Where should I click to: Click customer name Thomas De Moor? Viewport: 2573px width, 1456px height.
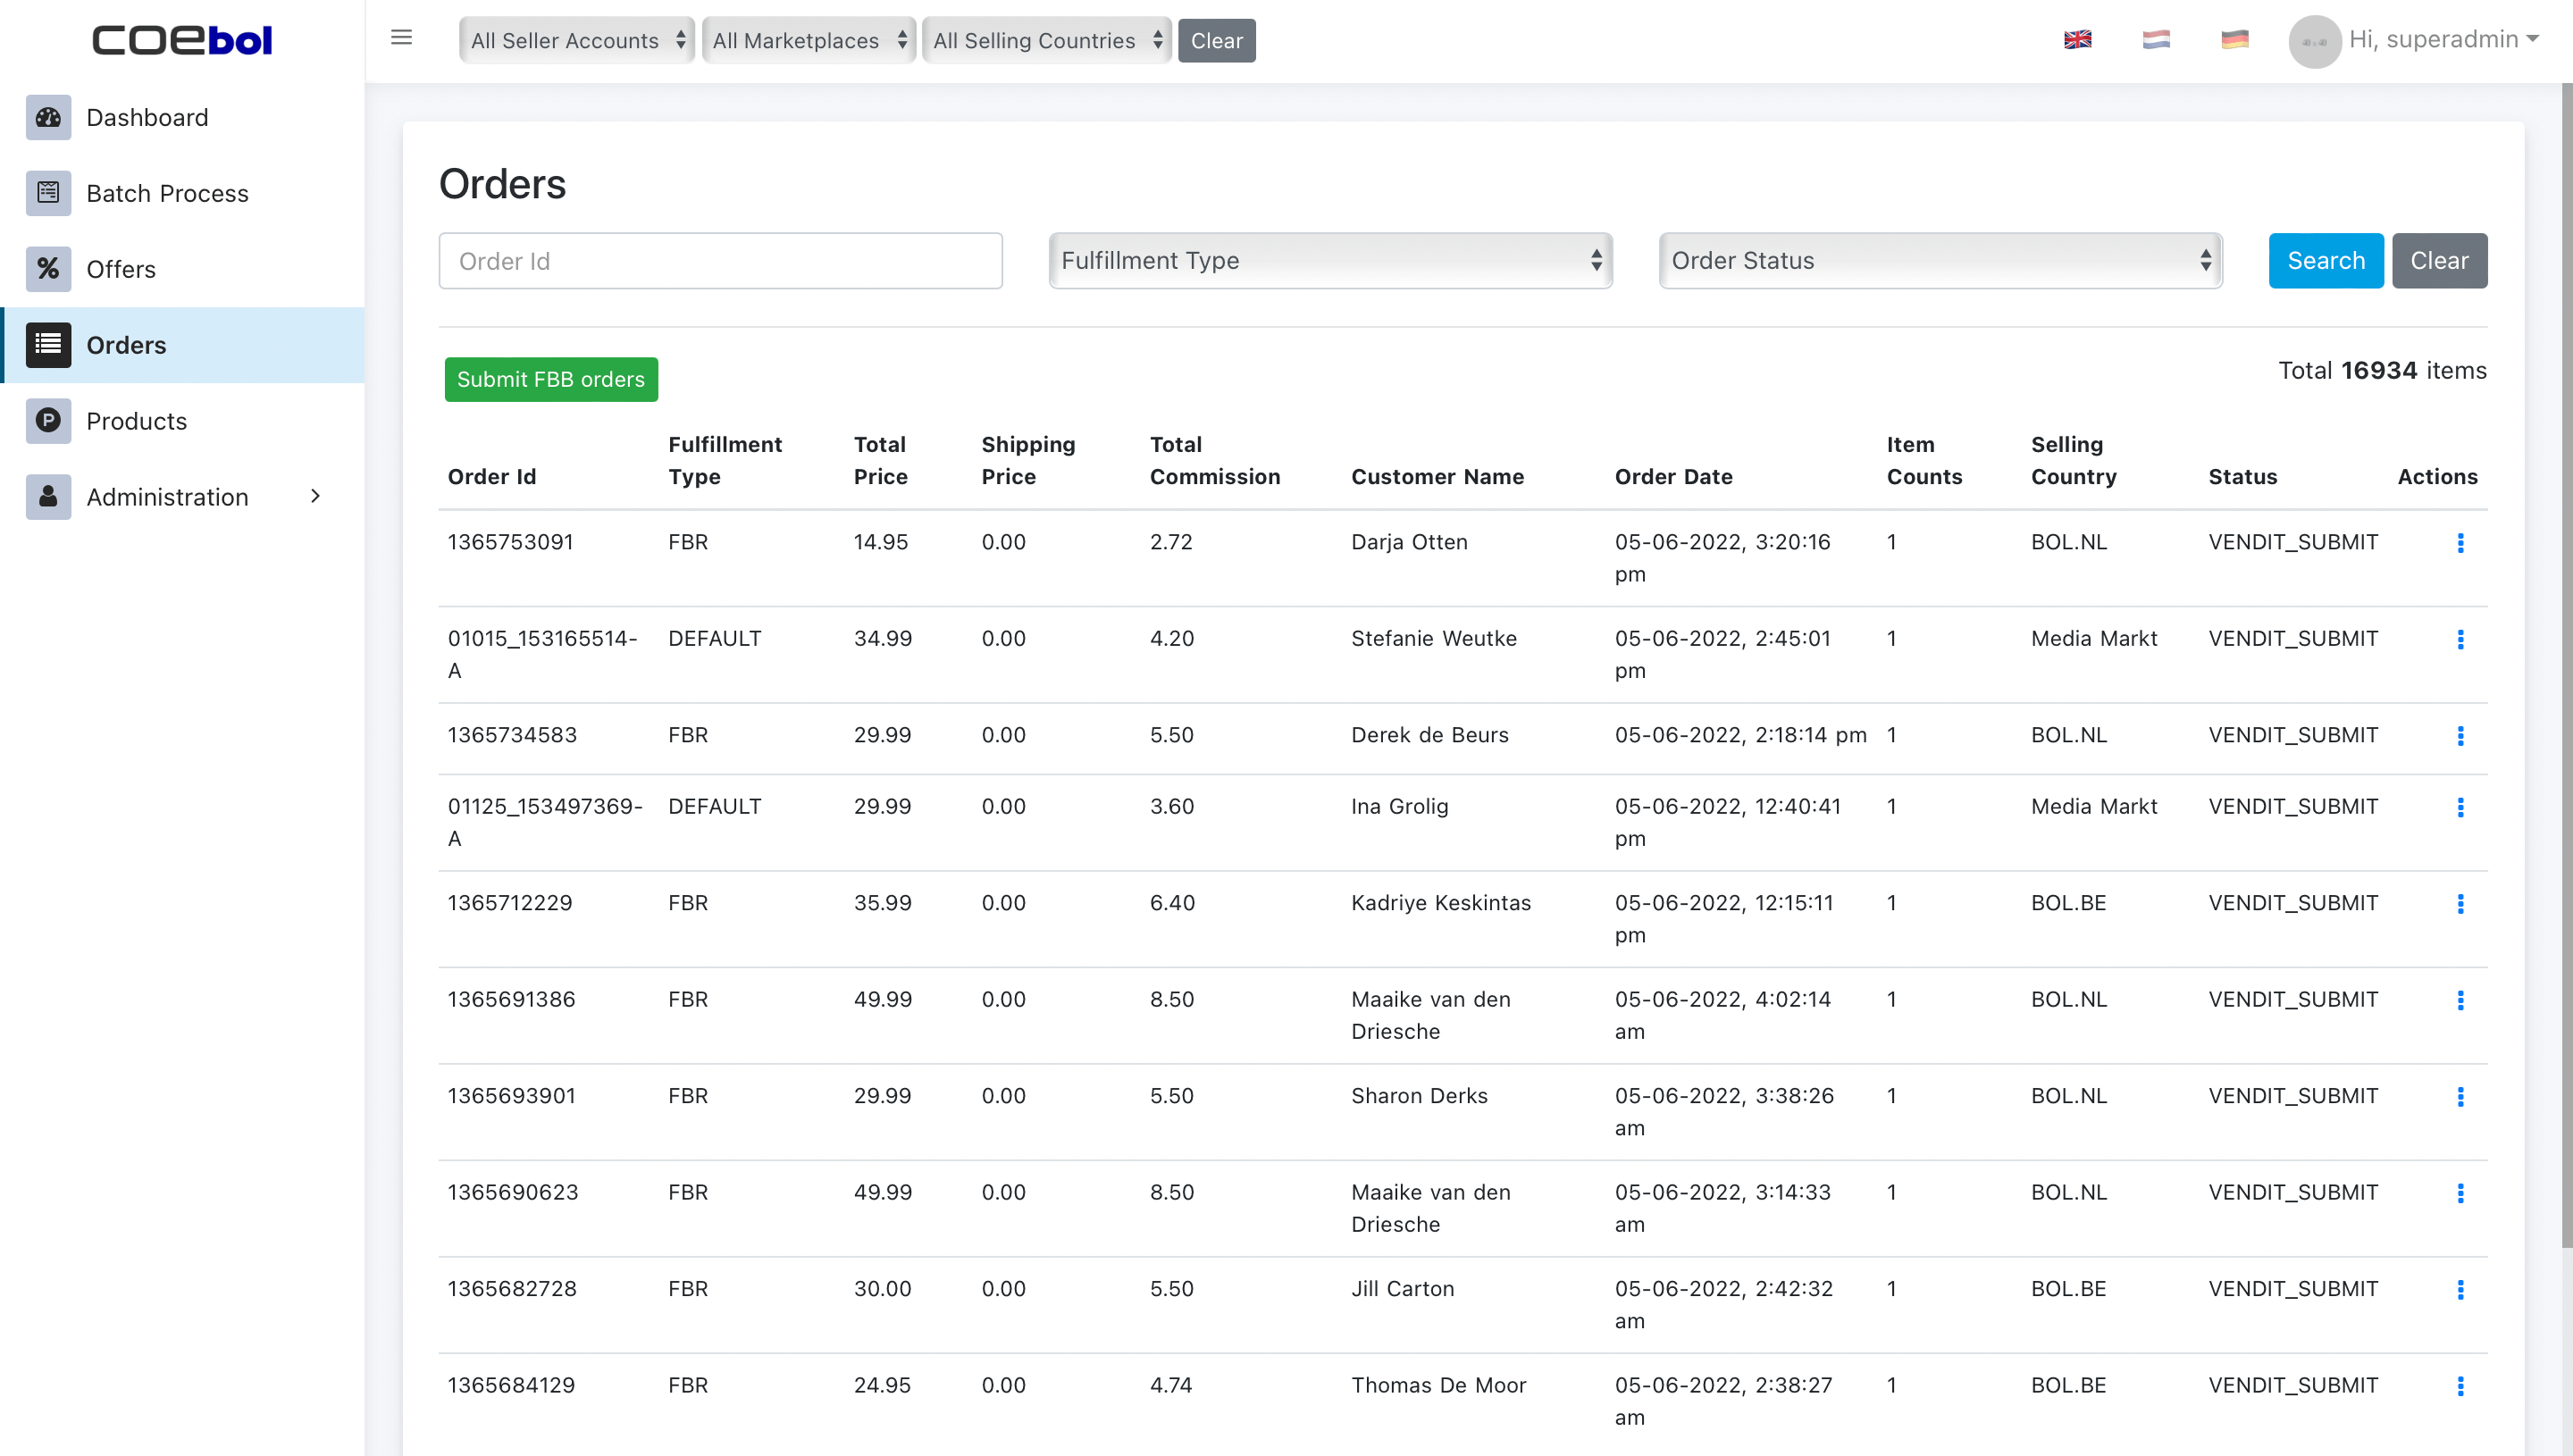click(1438, 1385)
